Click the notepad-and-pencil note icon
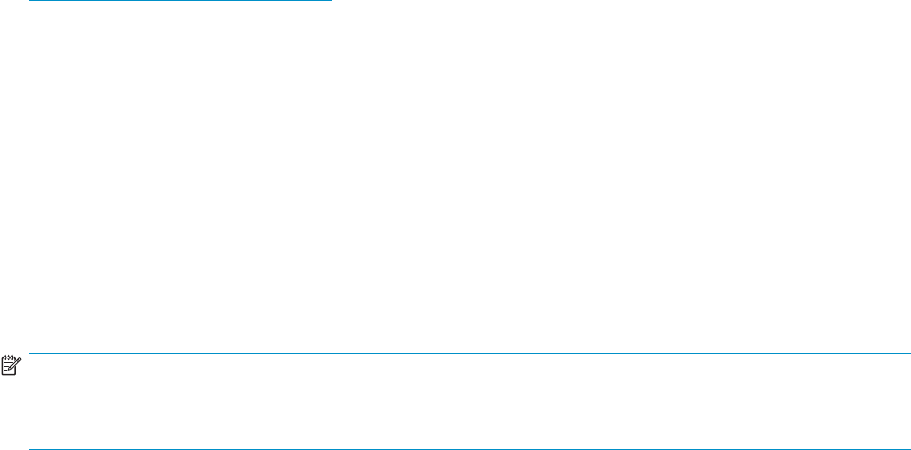The height and width of the screenshot is (450, 911). (11, 366)
